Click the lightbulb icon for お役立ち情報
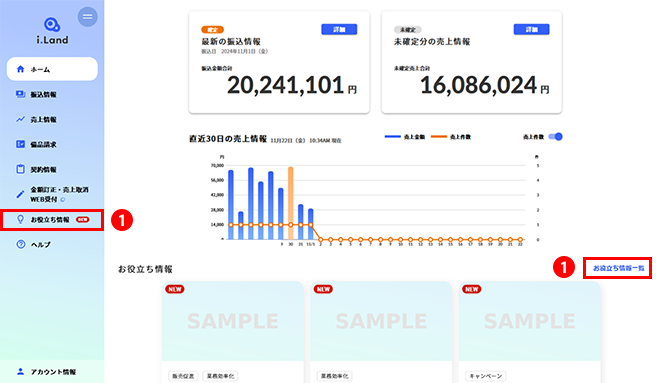Image resolution: width=658 pixels, height=383 pixels. pyautogui.click(x=20, y=219)
